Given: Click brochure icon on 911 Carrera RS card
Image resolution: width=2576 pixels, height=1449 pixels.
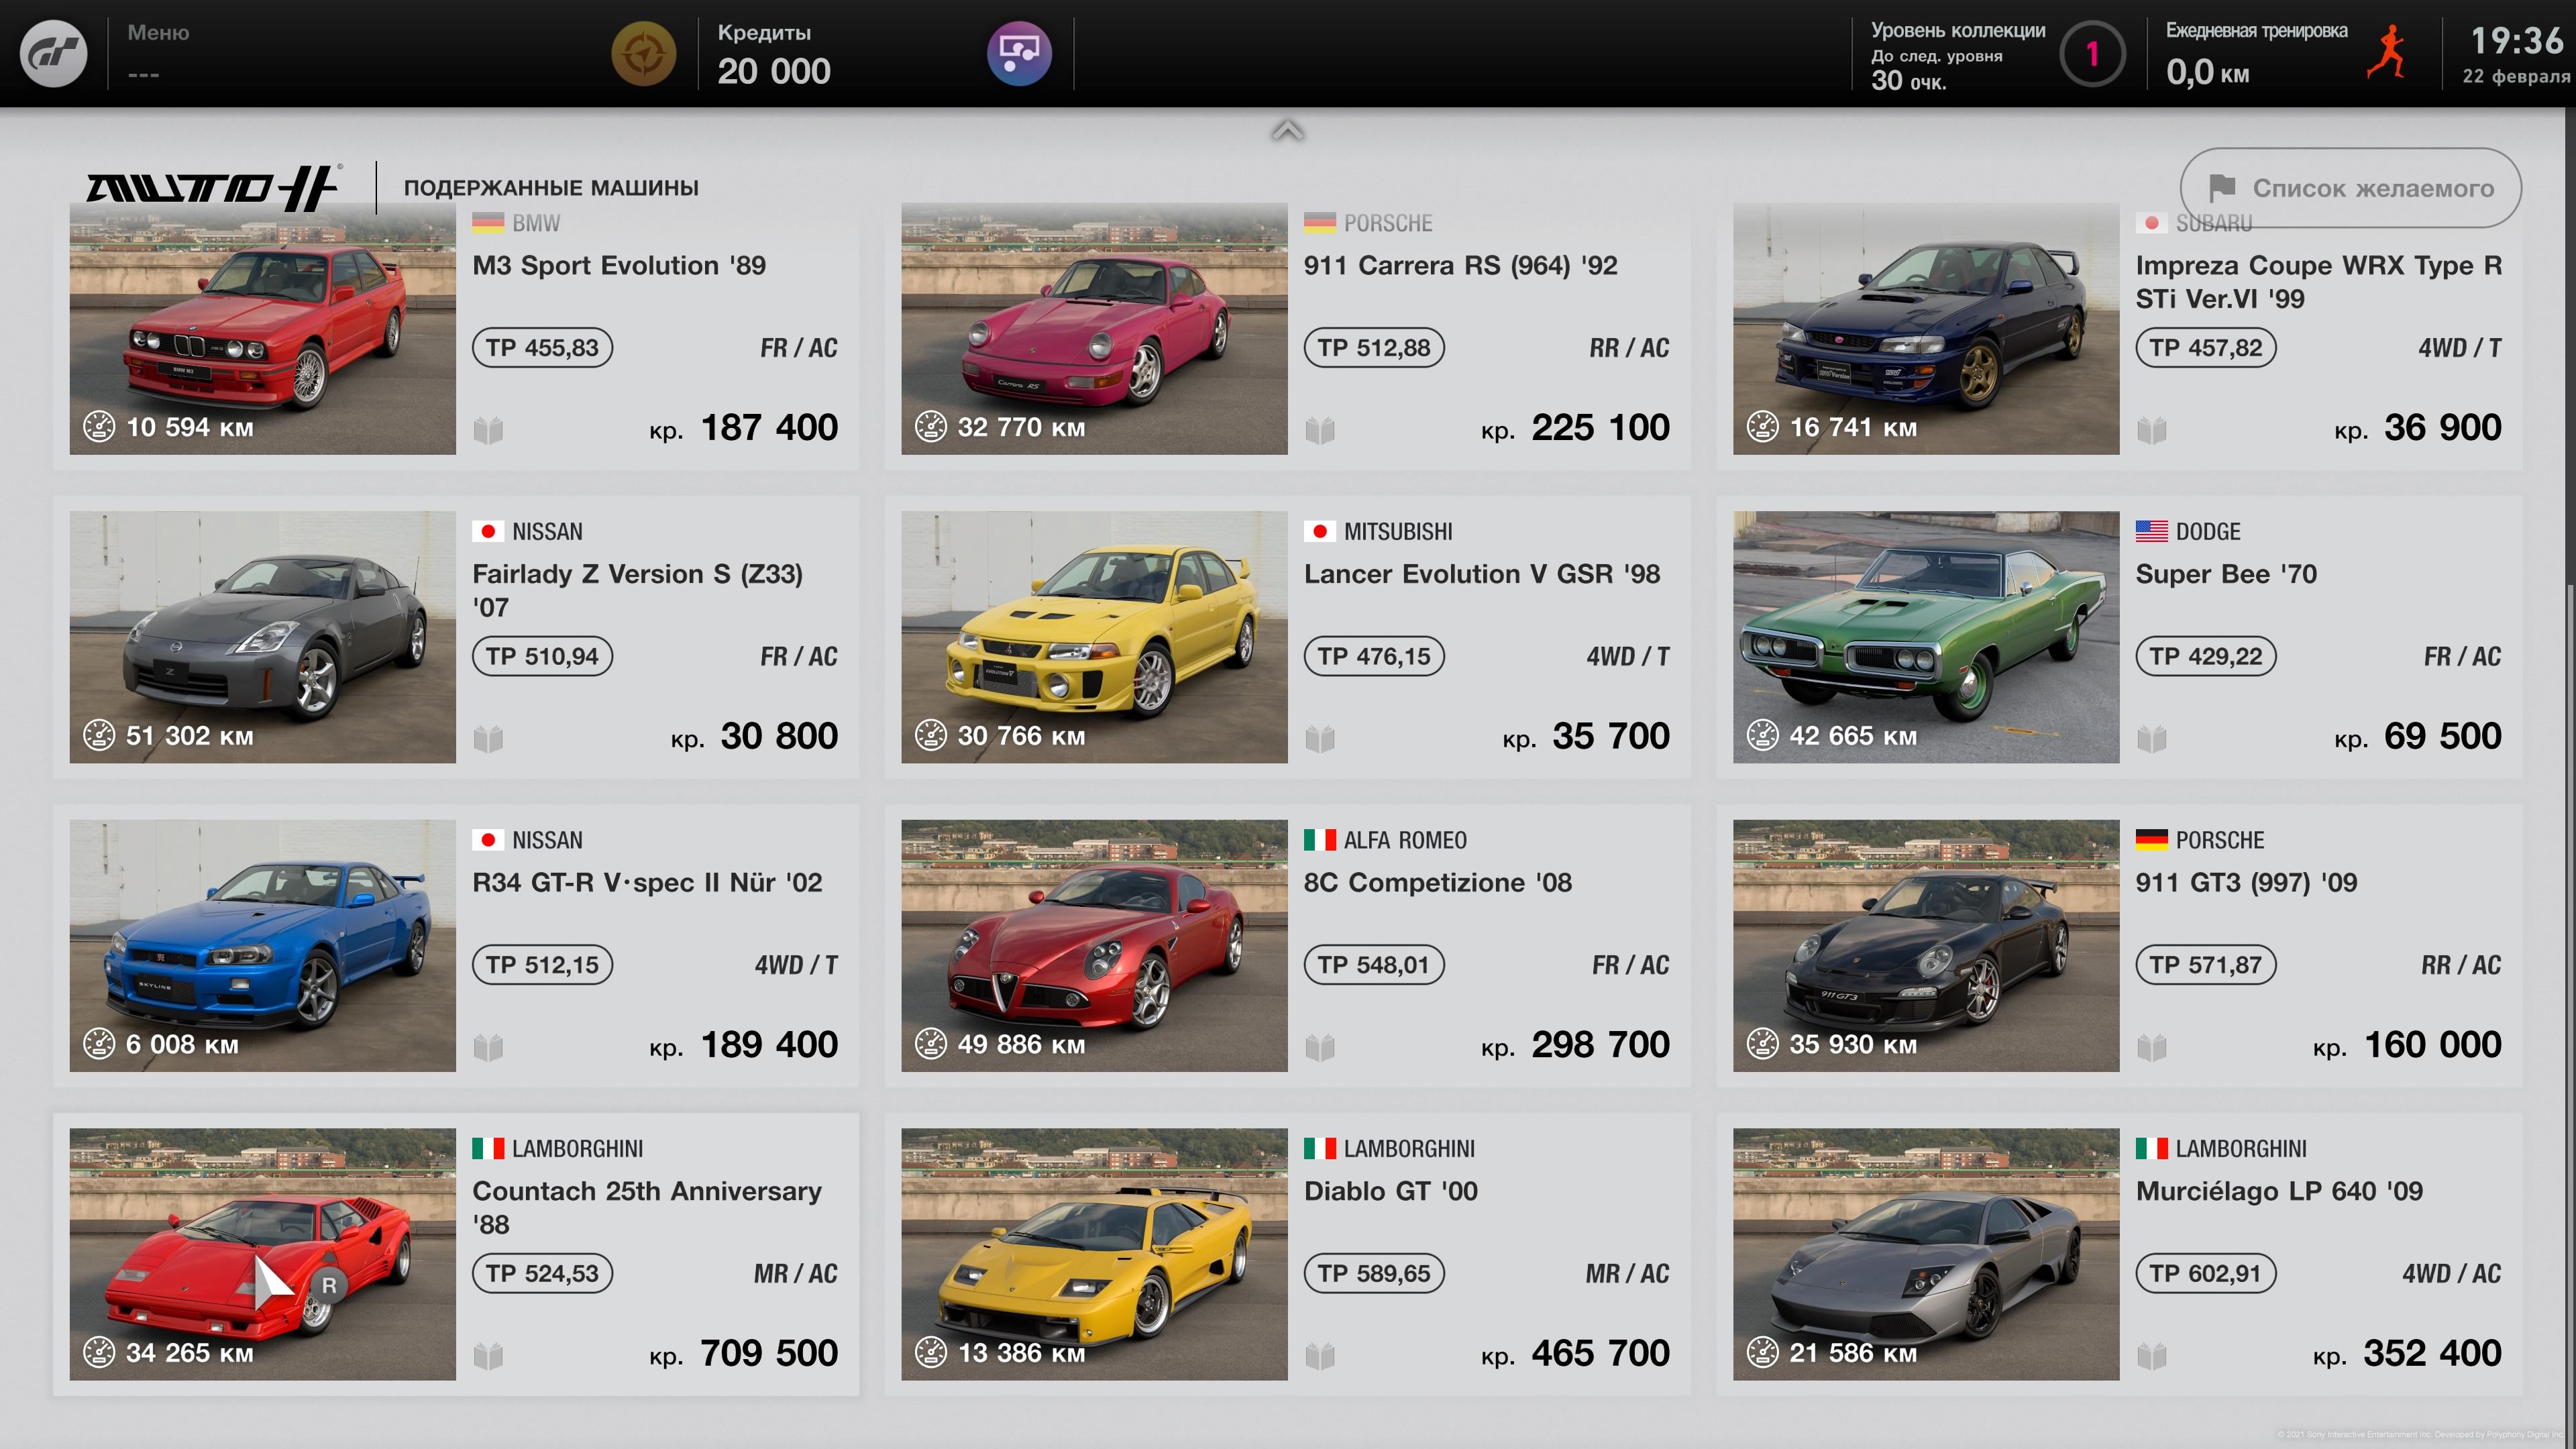Looking at the screenshot, I should tap(1320, 430).
